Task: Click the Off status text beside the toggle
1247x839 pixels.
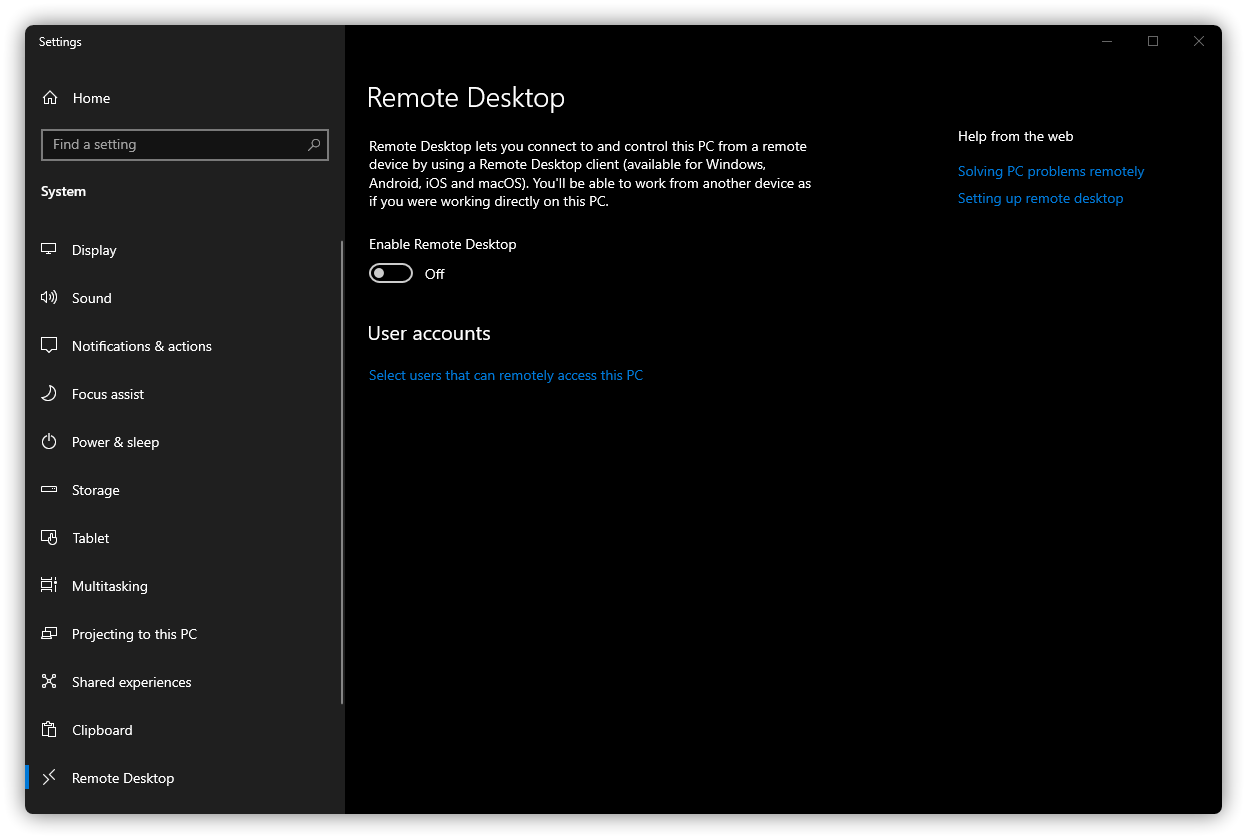Action: [435, 274]
